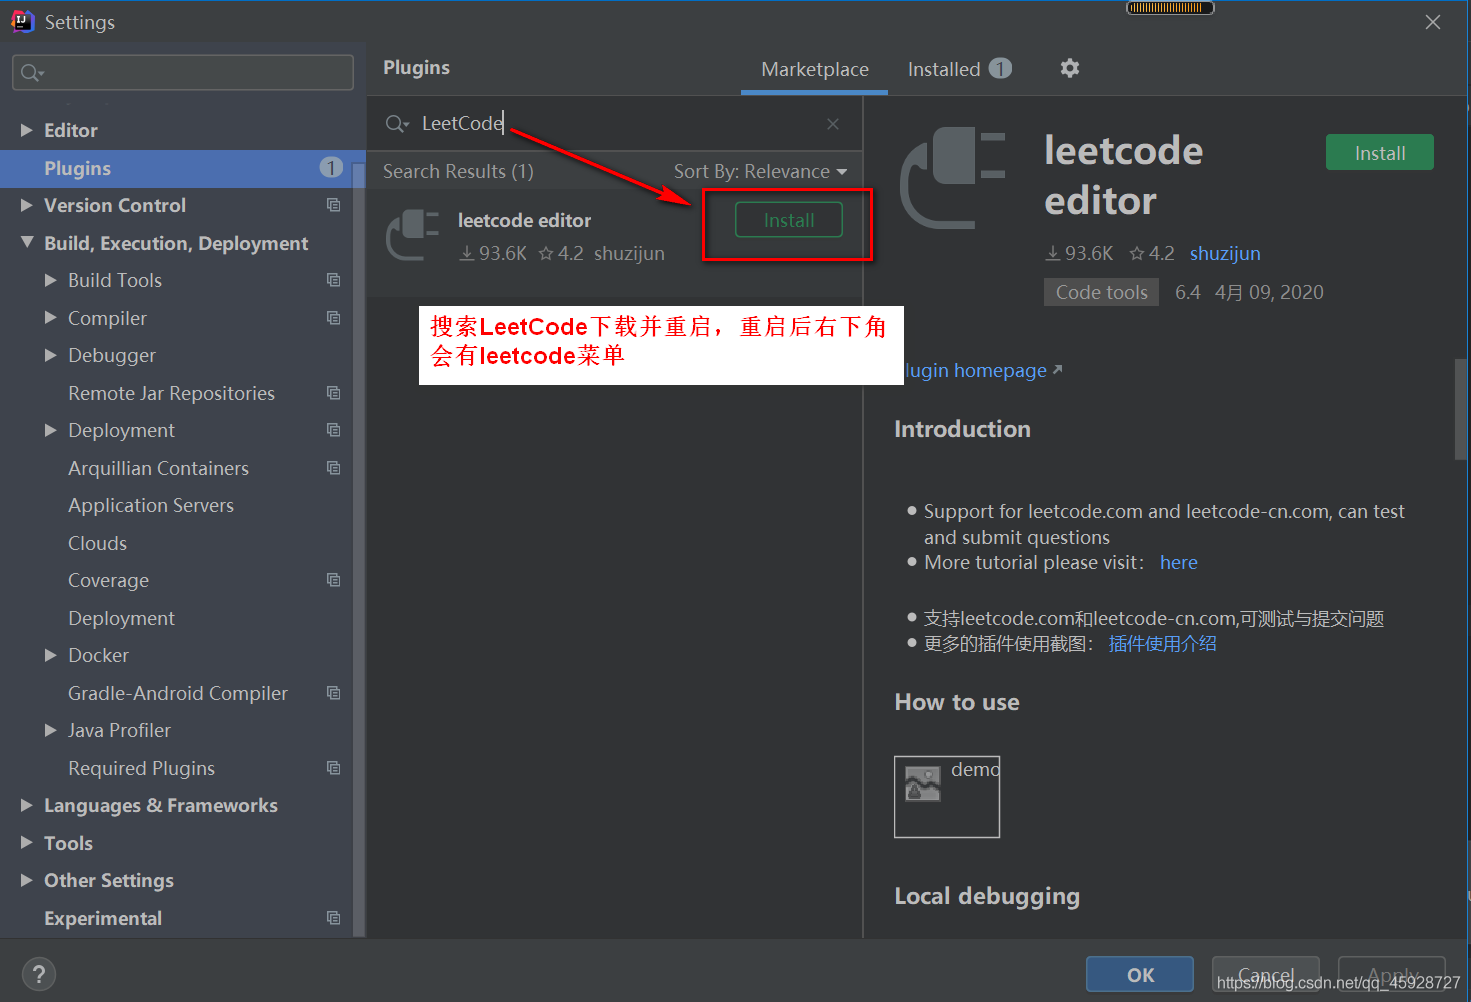1471x1002 pixels.
Task: Expand the Compiler node
Action: click(x=51, y=318)
